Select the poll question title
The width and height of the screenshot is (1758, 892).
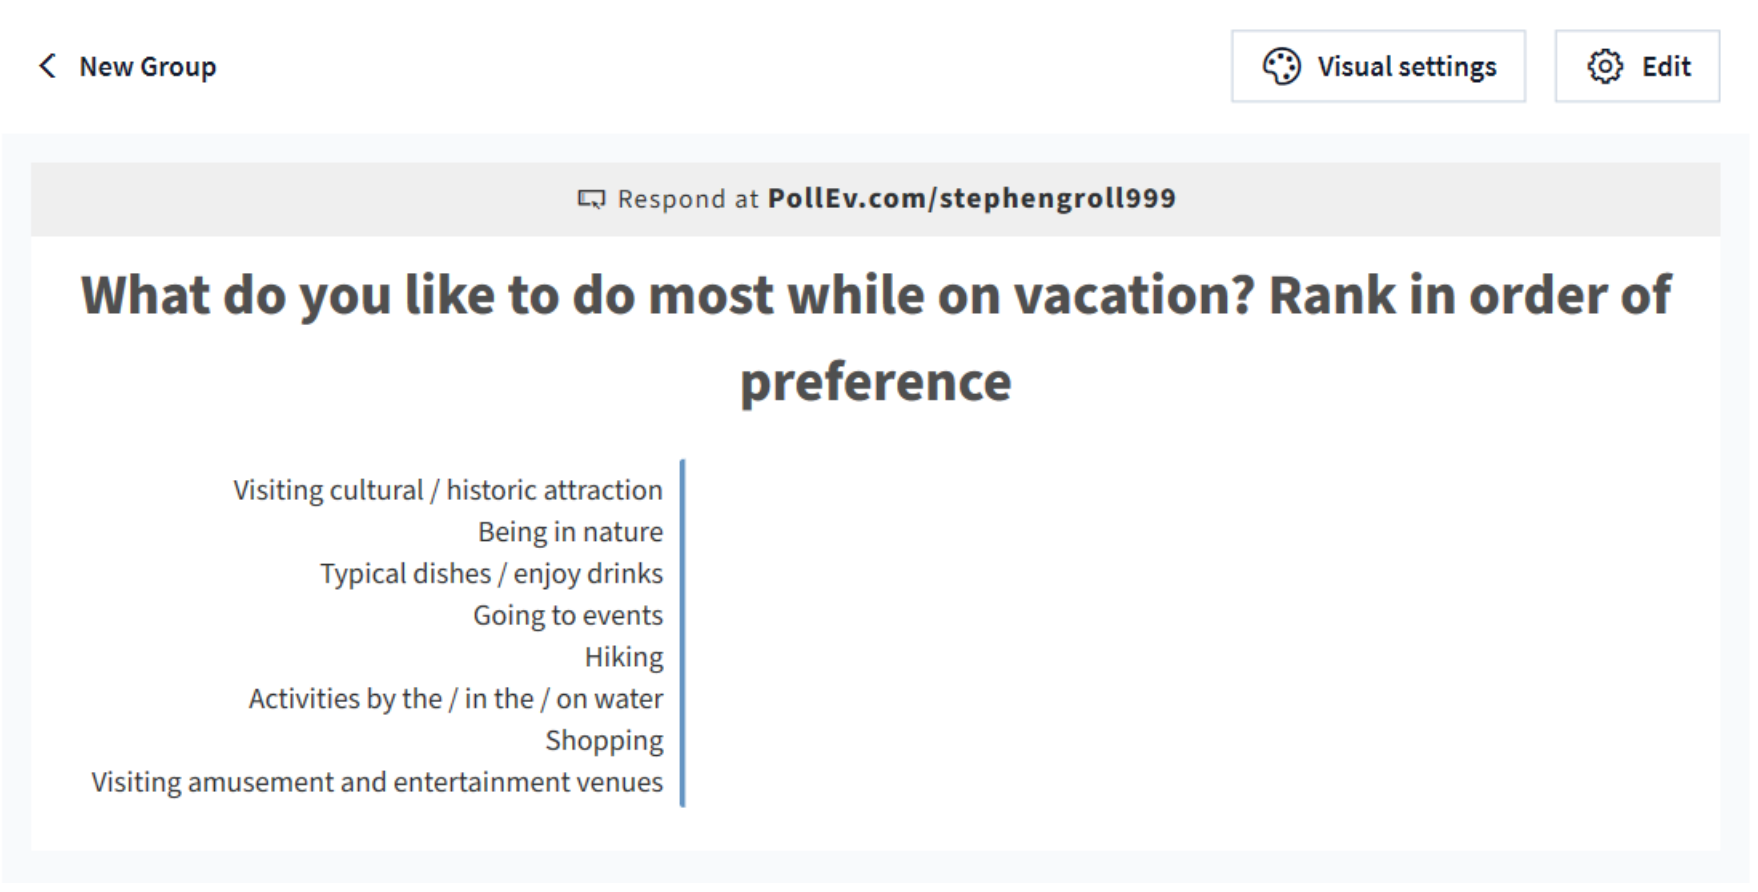[875, 296]
